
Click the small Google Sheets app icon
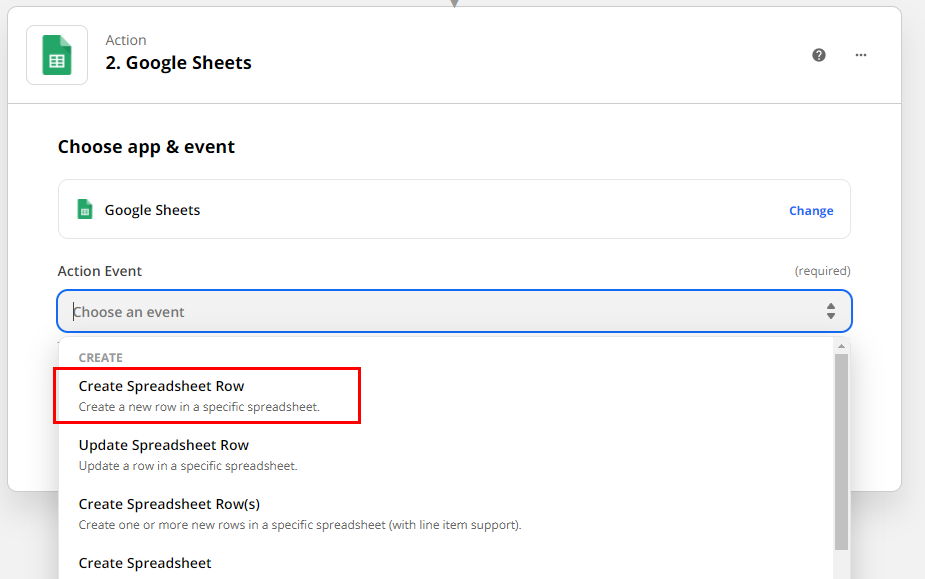[x=85, y=210]
